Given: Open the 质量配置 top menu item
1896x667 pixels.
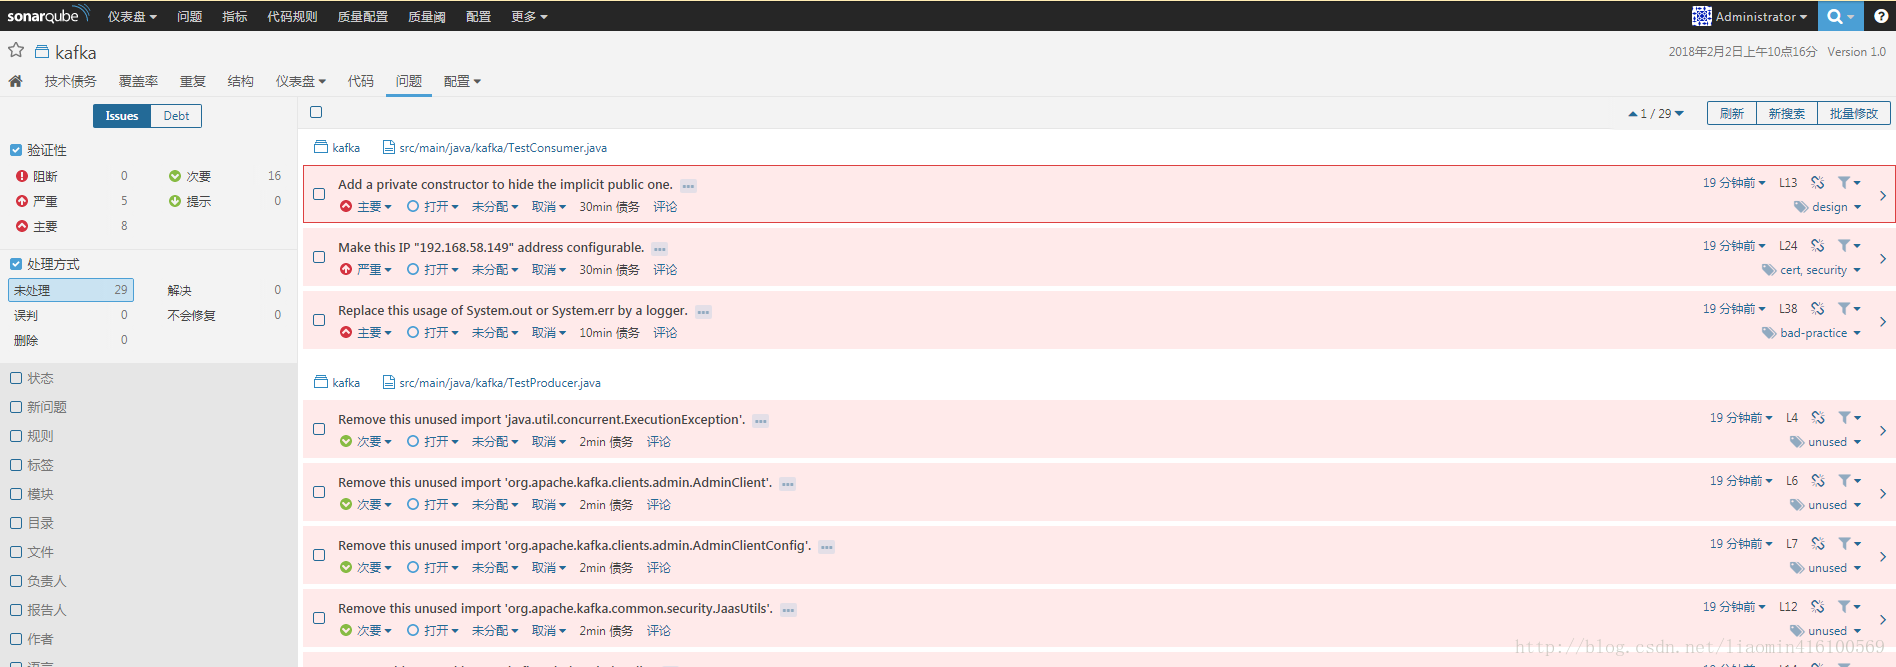Looking at the screenshot, I should click(362, 17).
